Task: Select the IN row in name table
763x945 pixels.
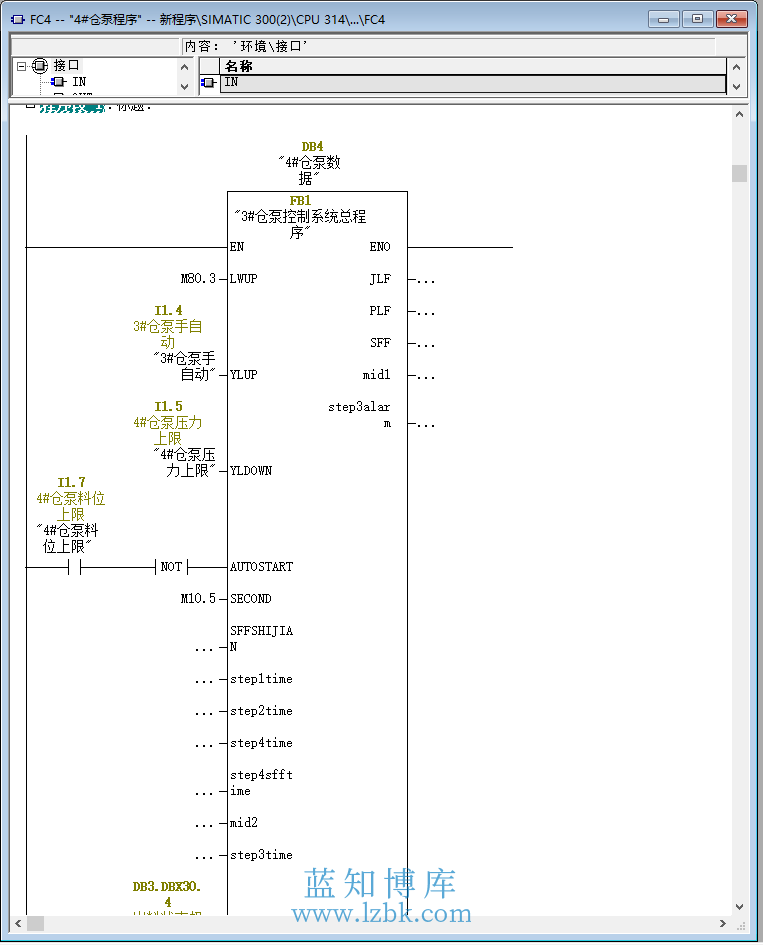Action: coord(473,83)
